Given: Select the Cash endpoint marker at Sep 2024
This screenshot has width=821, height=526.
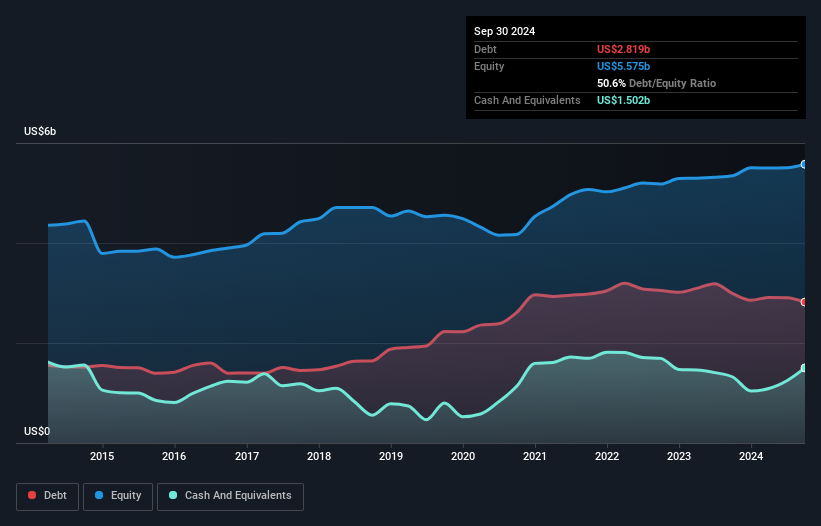Looking at the screenshot, I should pyautogui.click(x=804, y=368).
